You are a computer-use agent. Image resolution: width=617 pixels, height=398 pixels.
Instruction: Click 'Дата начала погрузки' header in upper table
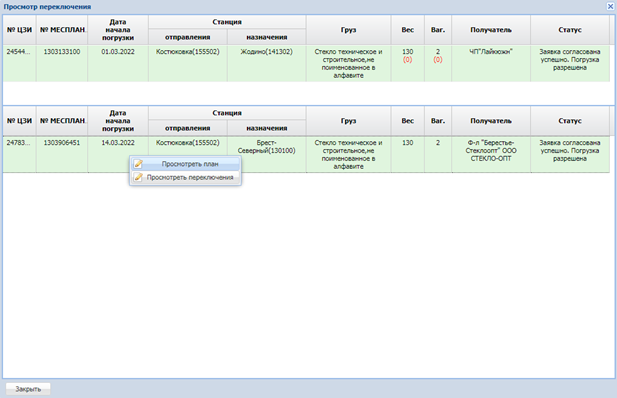[x=118, y=30]
